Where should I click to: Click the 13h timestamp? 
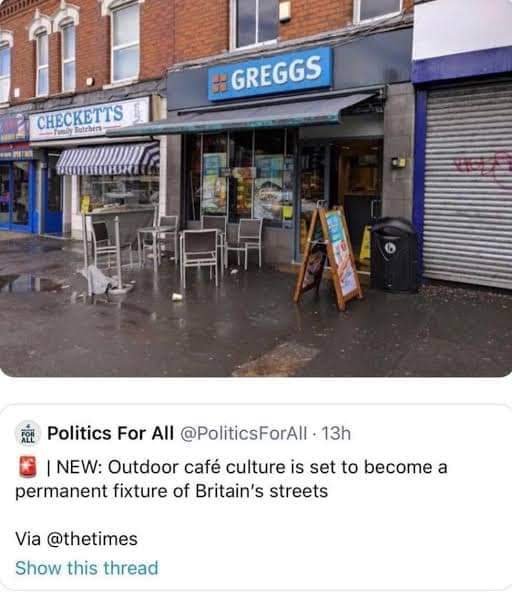336,433
